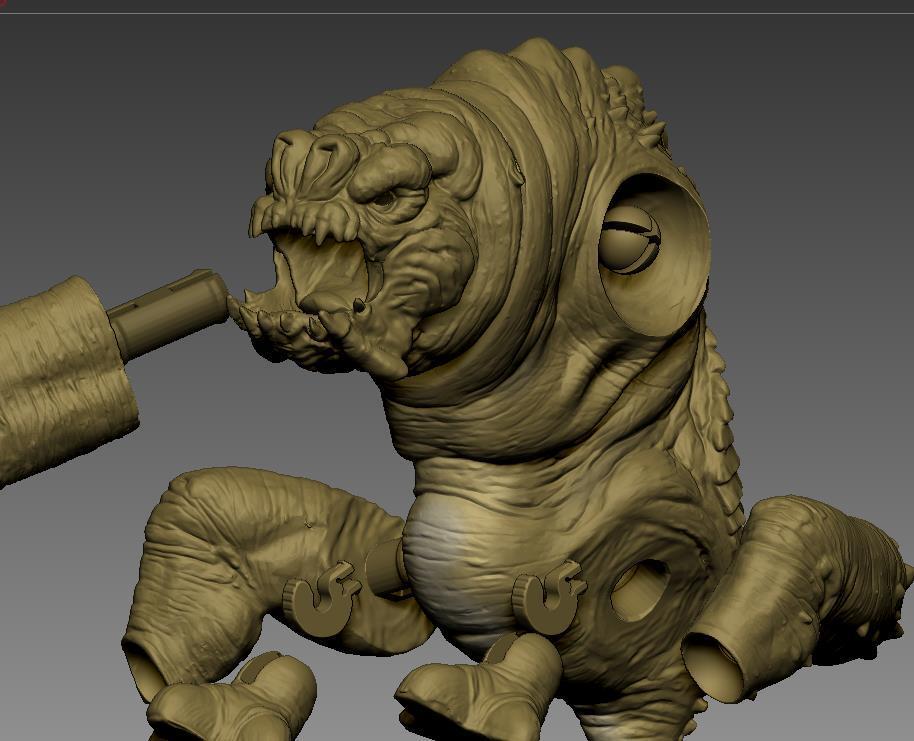
Task: Click the foot piece below the belly
Action: (x=481, y=688)
